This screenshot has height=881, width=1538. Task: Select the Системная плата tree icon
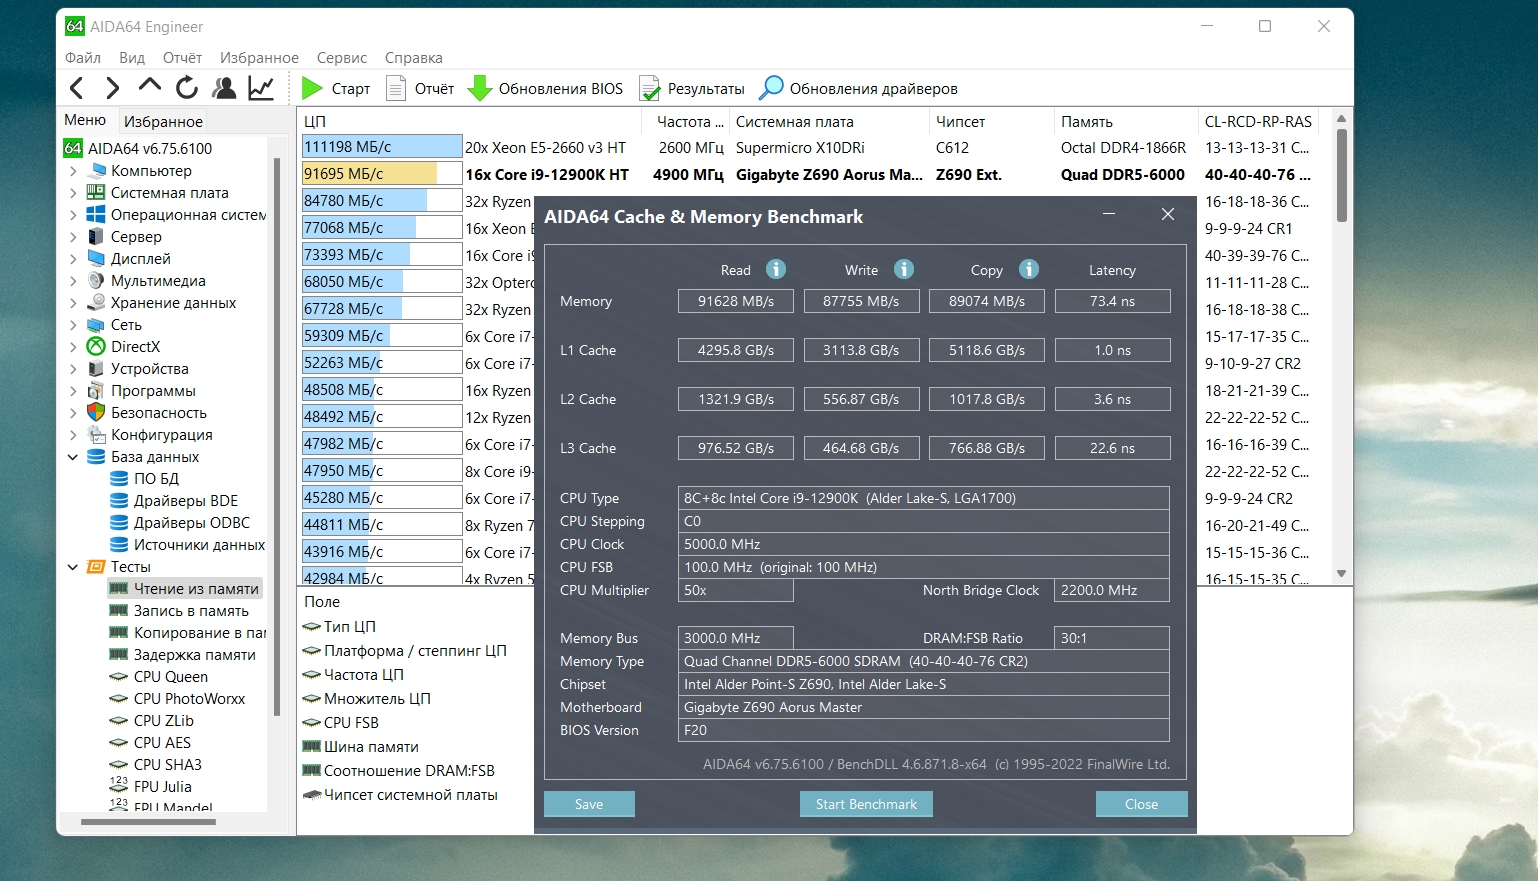[96, 192]
